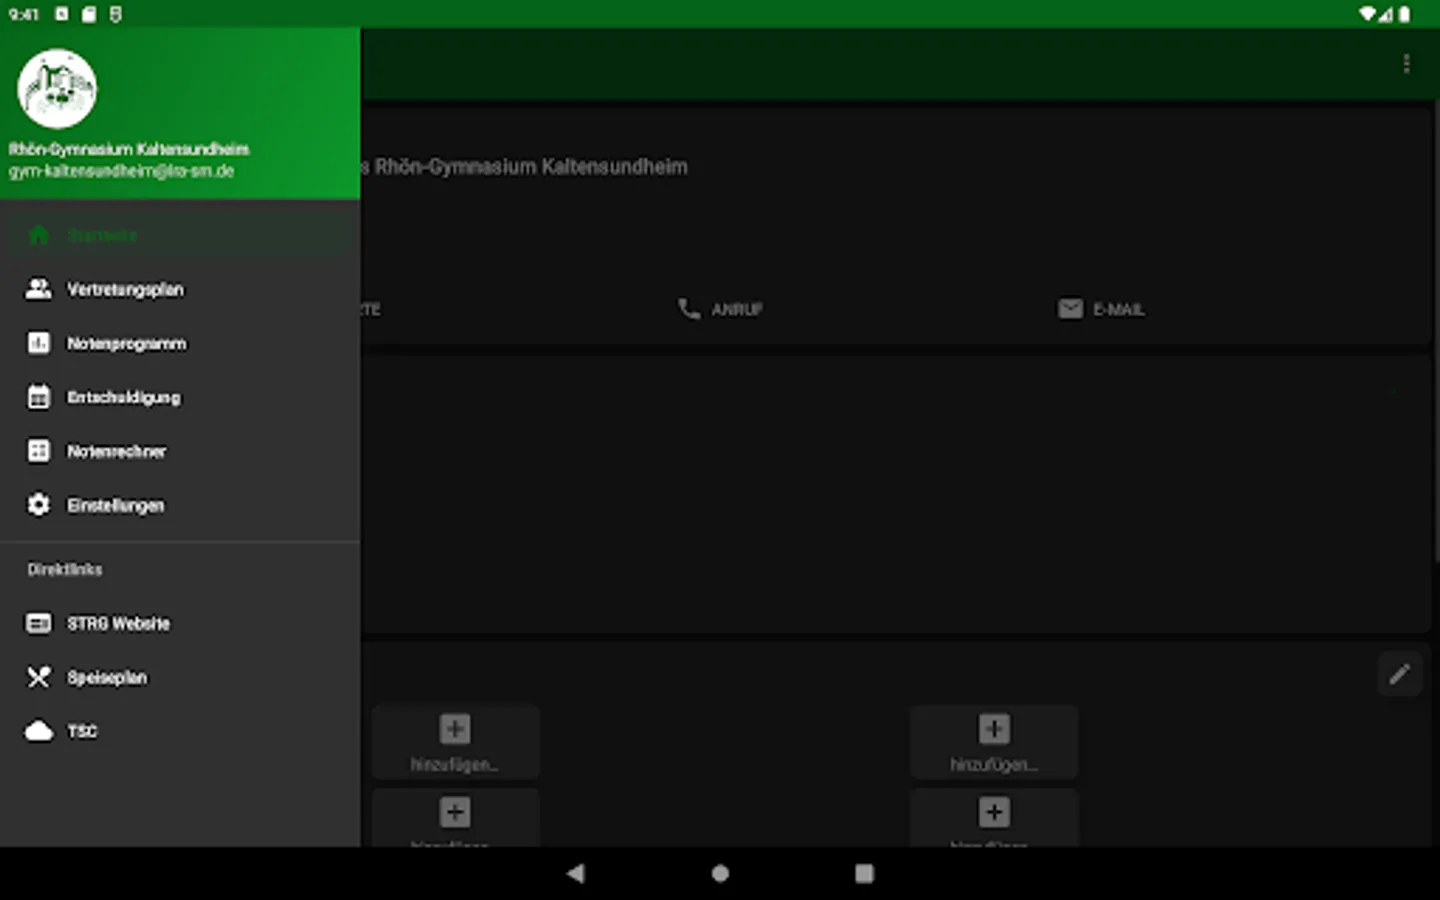Tap the Android back navigation button
This screenshot has height=900, width=1440.
click(x=575, y=873)
